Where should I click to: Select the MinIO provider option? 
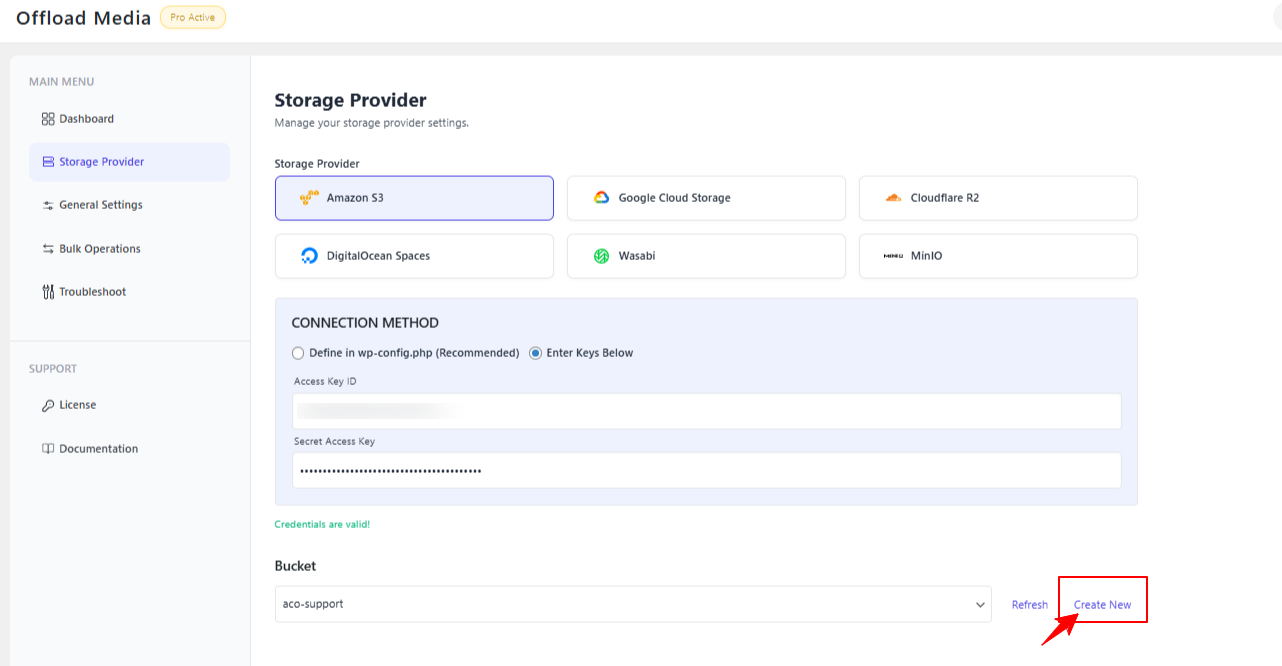(998, 256)
